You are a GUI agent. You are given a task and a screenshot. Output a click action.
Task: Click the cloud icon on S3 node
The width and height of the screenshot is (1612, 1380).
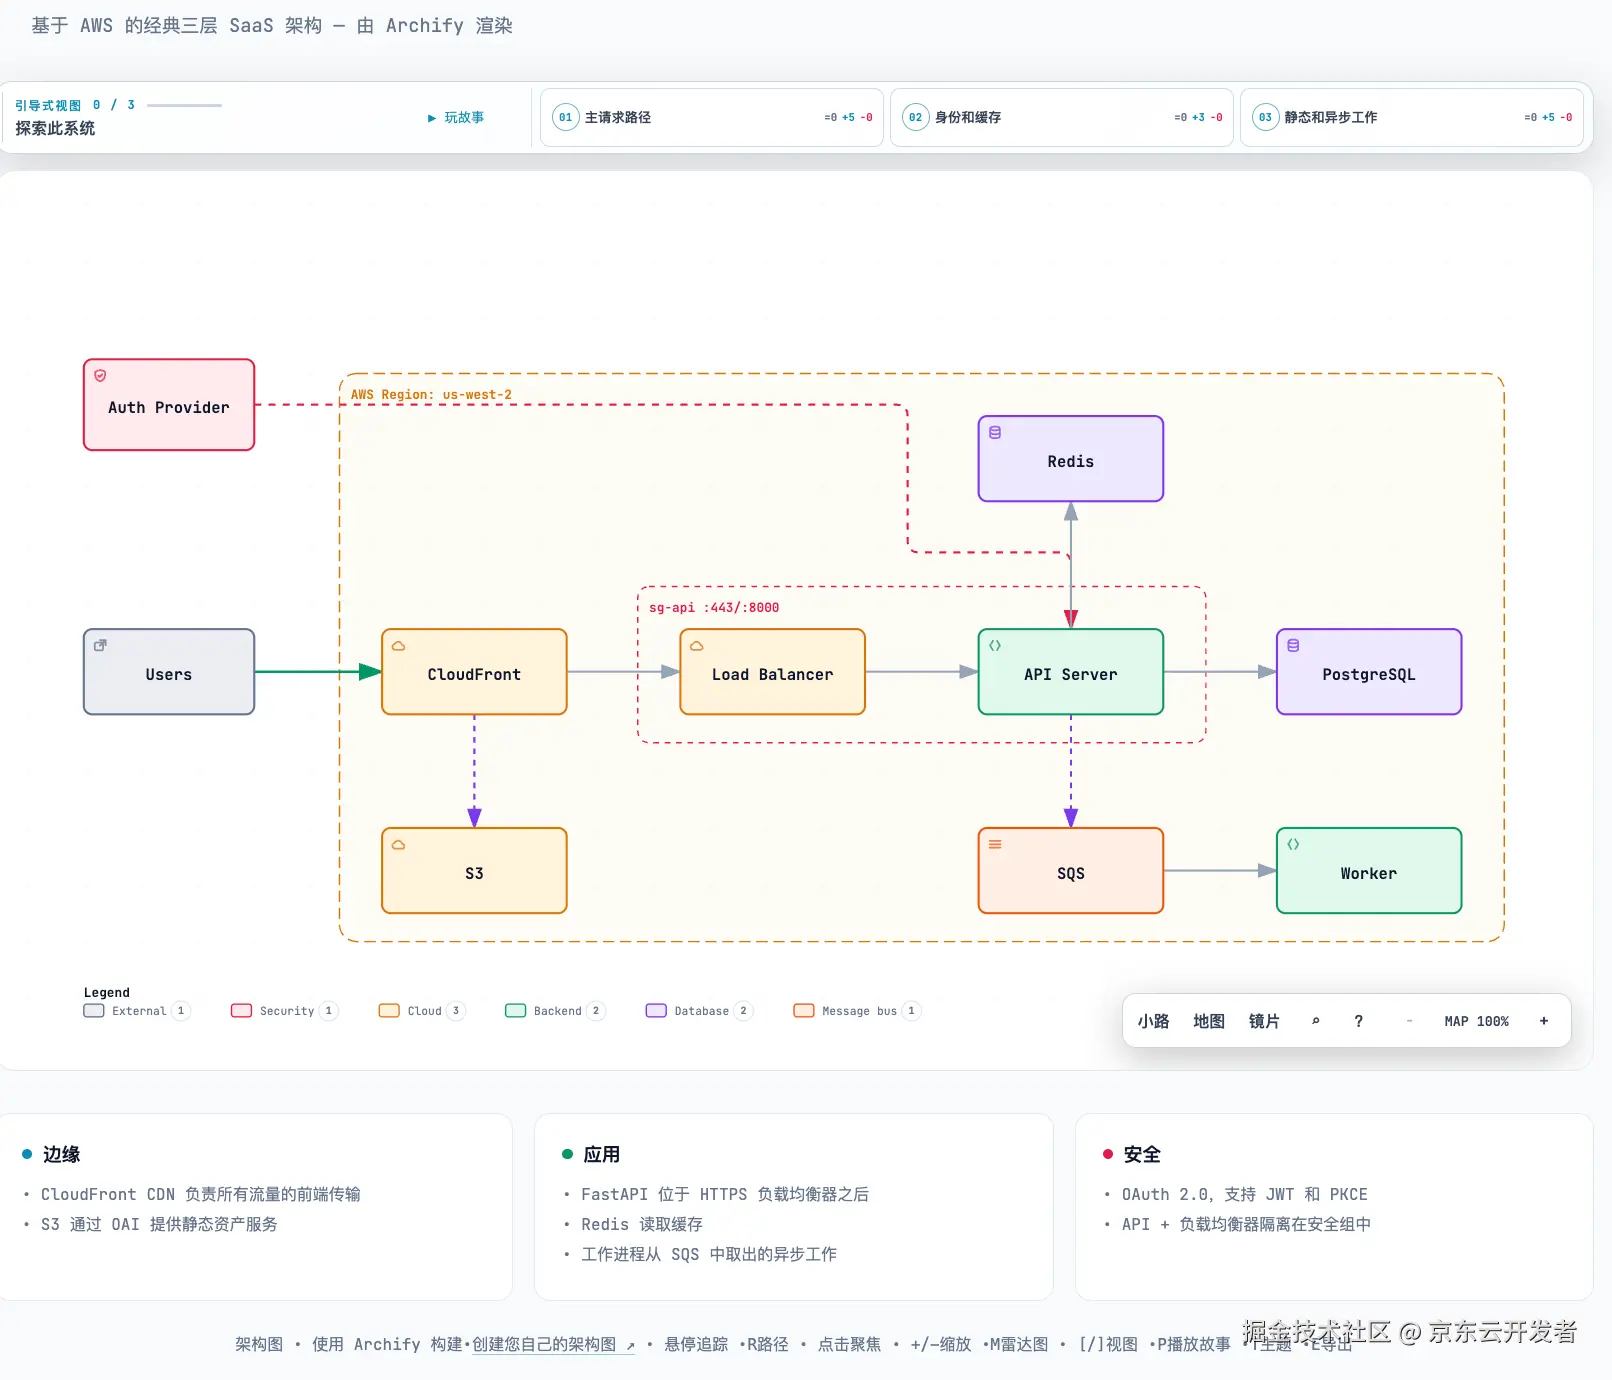coord(398,845)
